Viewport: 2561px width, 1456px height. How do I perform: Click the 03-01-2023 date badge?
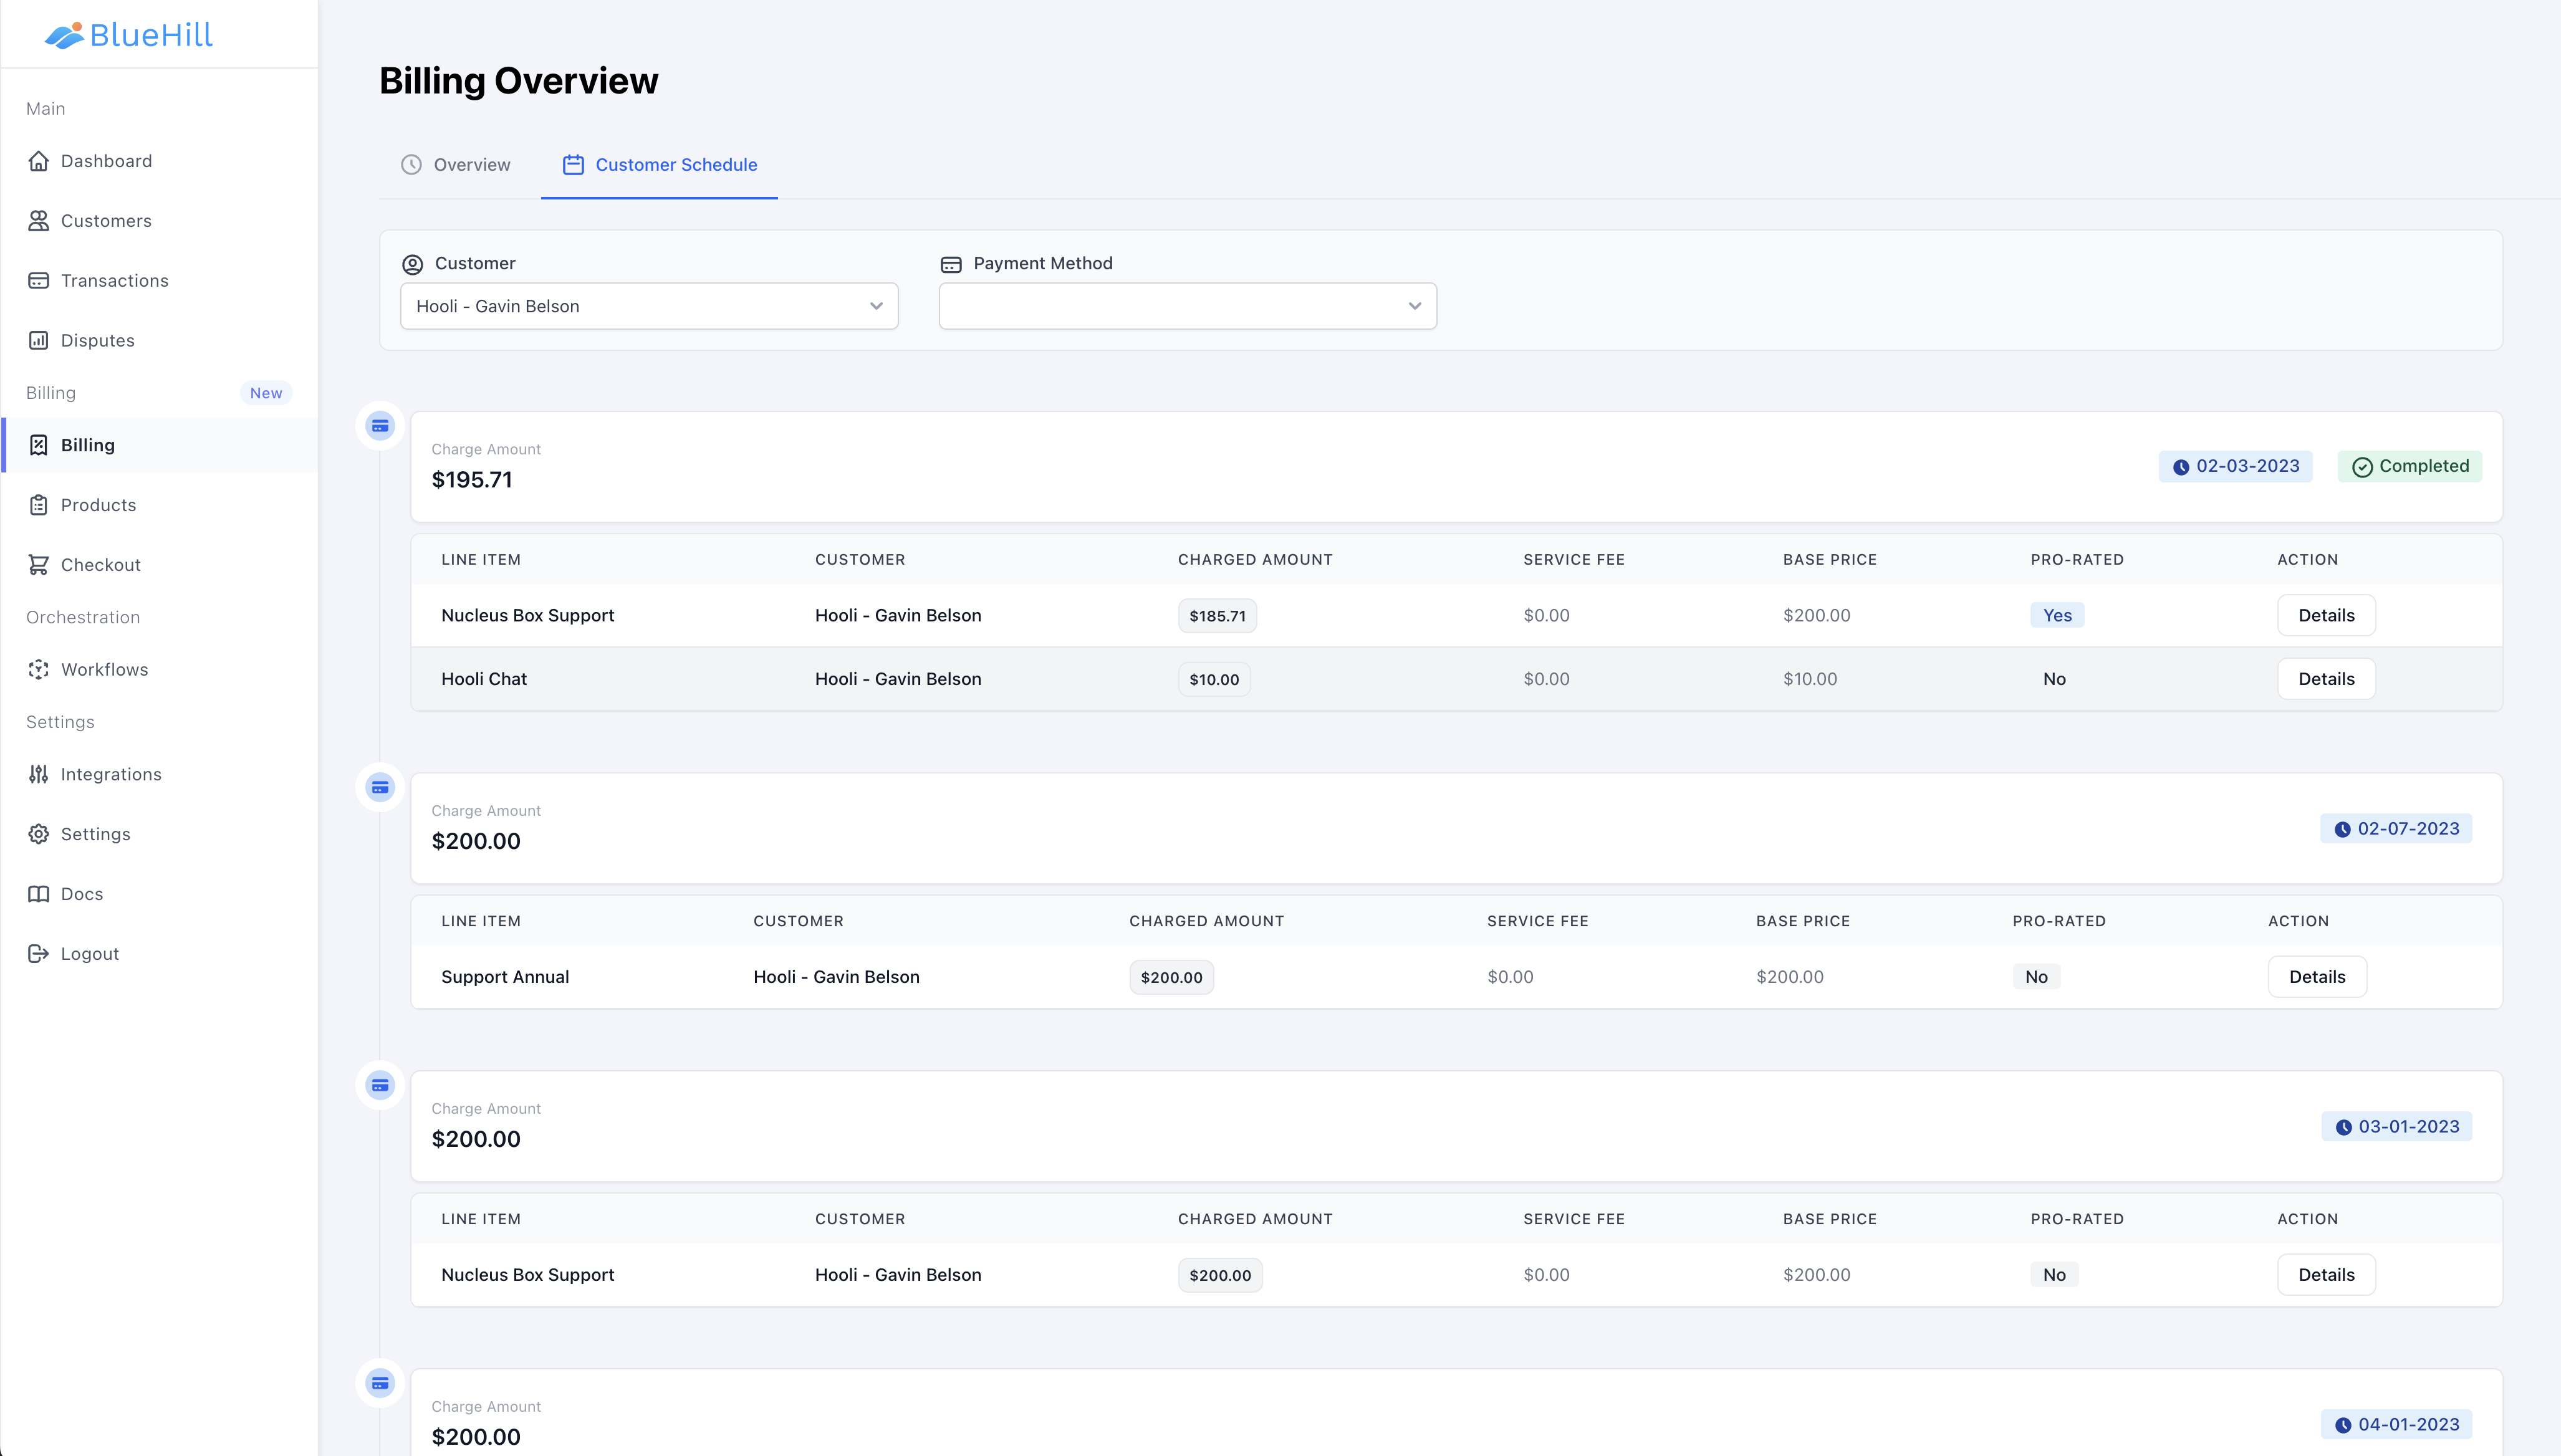click(x=2396, y=1126)
